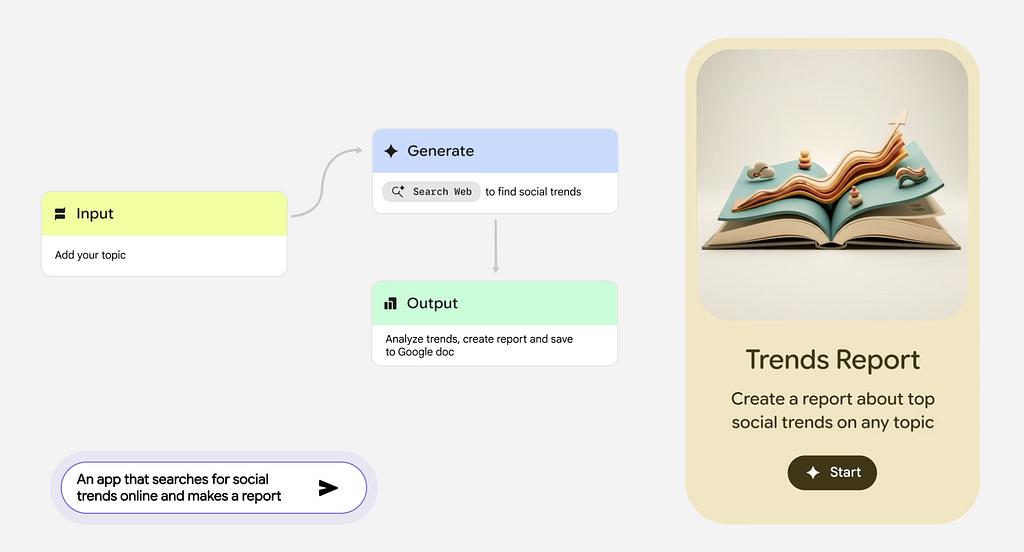Screen dimensions: 1024x552
Task: Click the sparkle icon on Start button
Action: click(x=813, y=473)
